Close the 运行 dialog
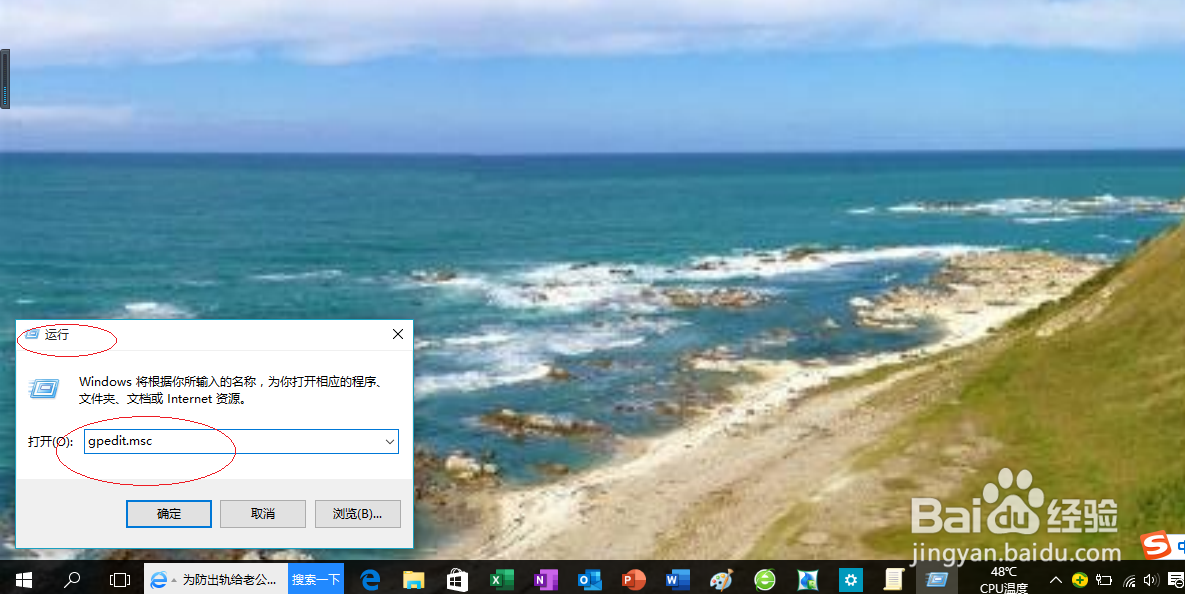This screenshot has width=1185, height=594. pyautogui.click(x=398, y=334)
